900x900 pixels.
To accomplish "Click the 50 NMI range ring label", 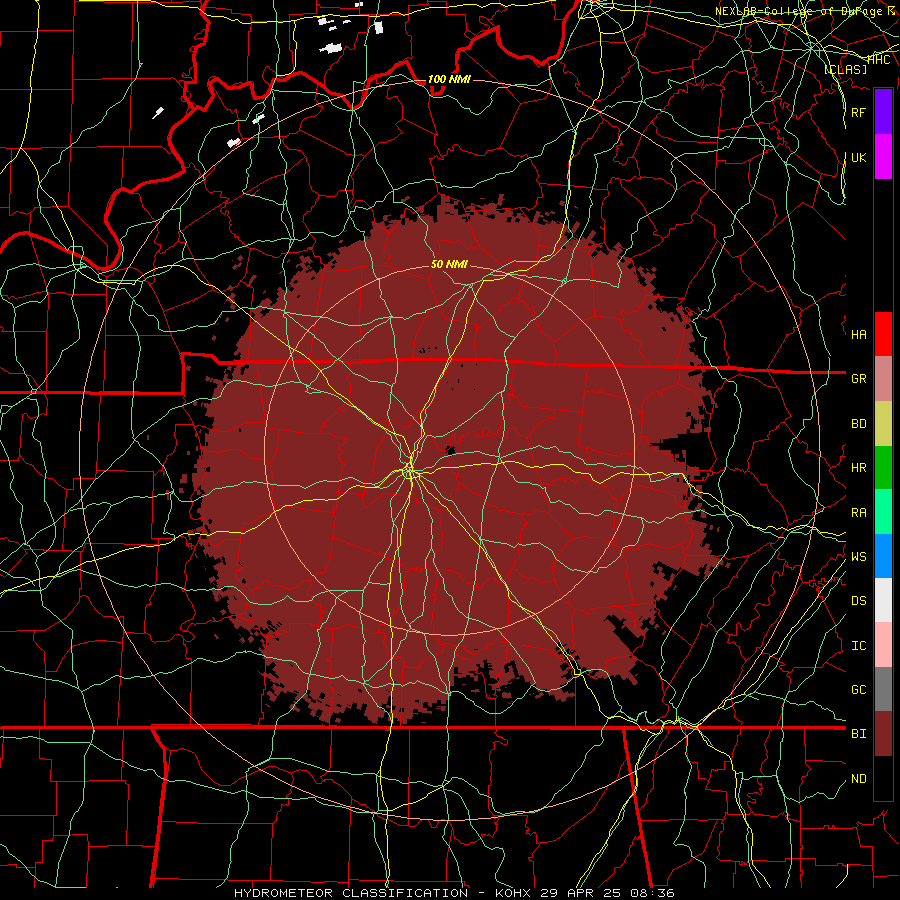I will (449, 264).
